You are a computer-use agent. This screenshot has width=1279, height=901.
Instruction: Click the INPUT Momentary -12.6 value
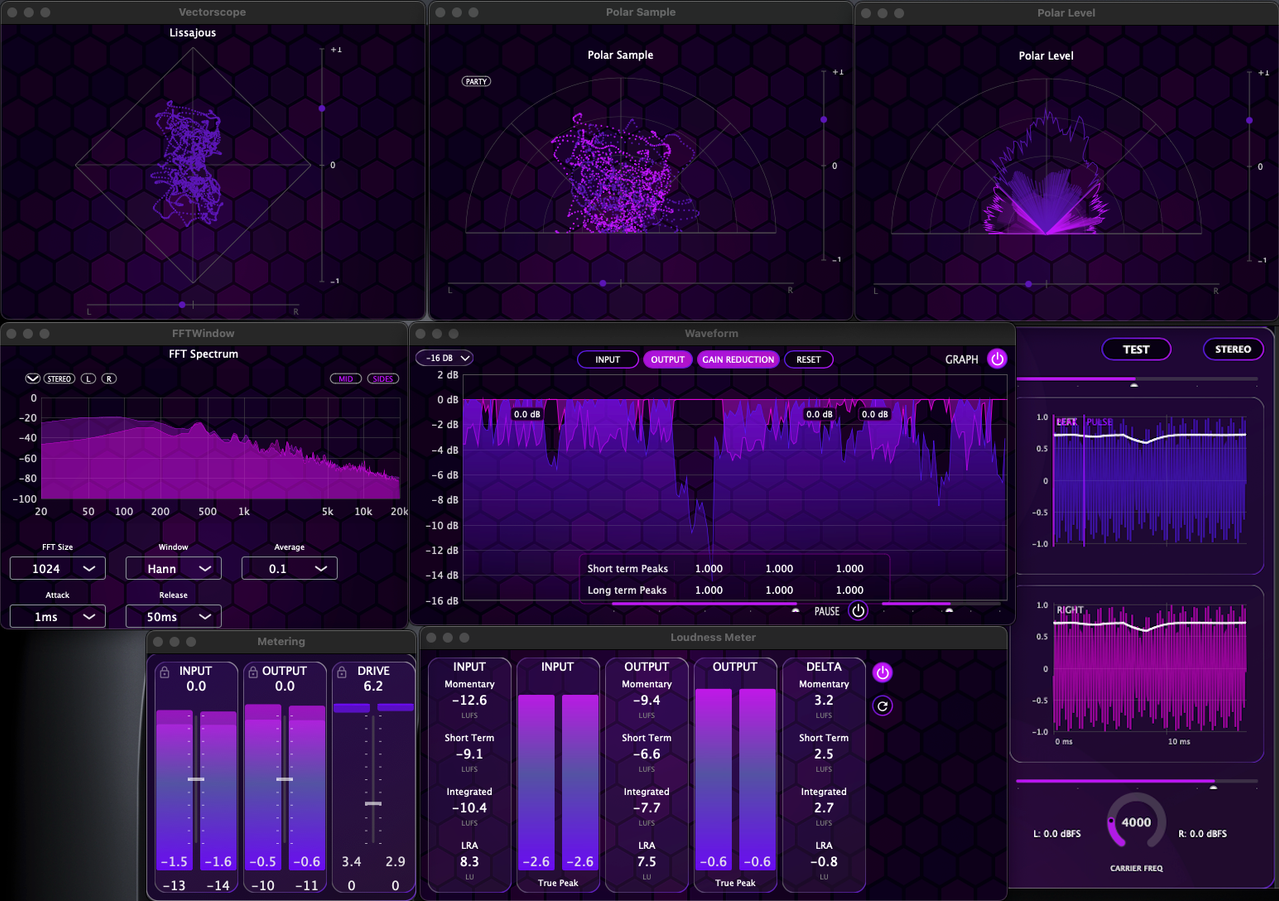(x=469, y=700)
